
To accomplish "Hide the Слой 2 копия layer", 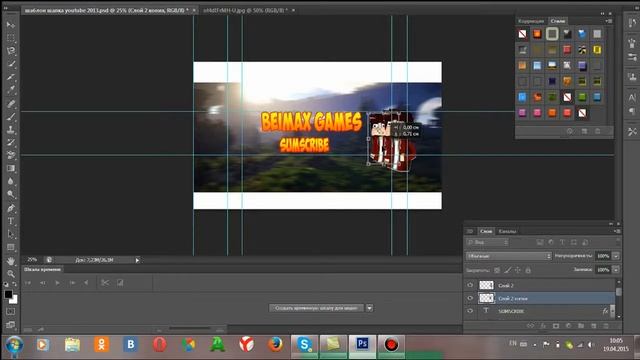I will pos(470,298).
